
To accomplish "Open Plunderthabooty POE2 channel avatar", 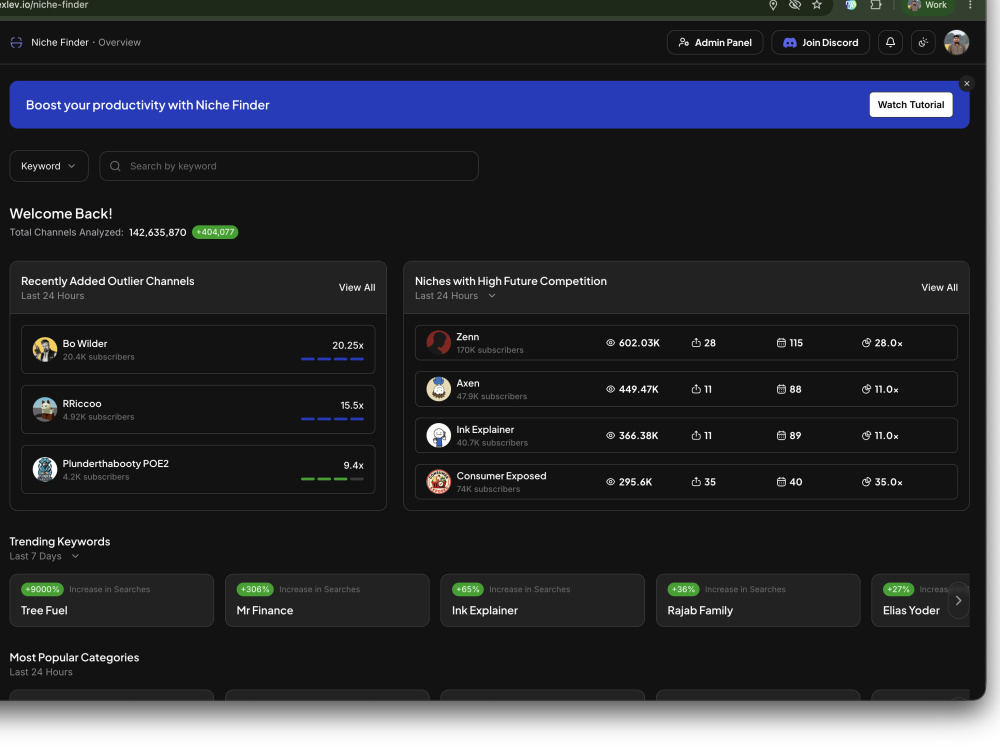I will click(45, 469).
